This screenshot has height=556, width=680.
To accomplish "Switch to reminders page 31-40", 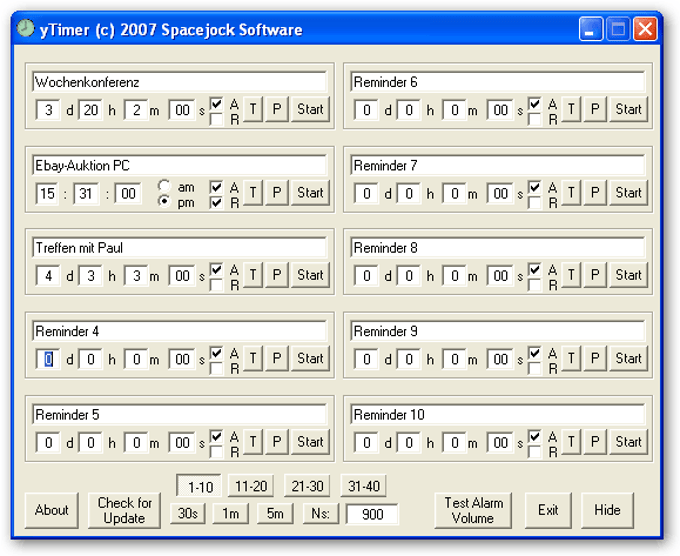I will (363, 486).
